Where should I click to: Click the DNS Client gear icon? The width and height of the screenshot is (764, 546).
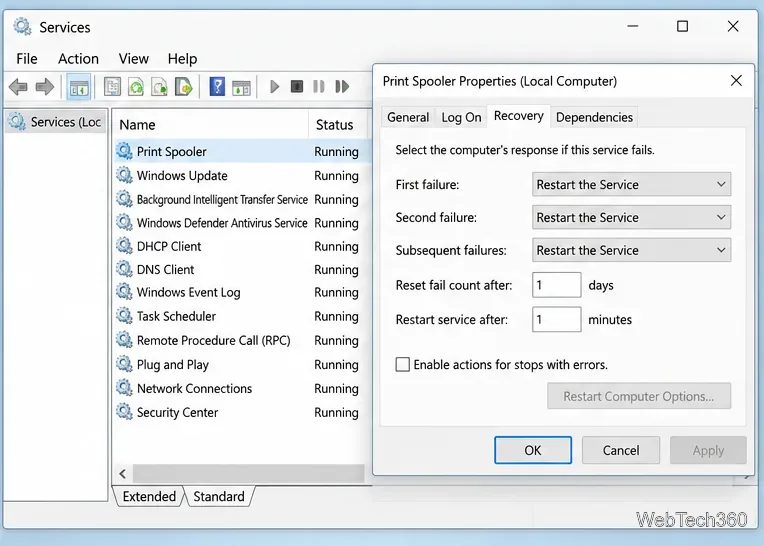pyautogui.click(x=124, y=269)
